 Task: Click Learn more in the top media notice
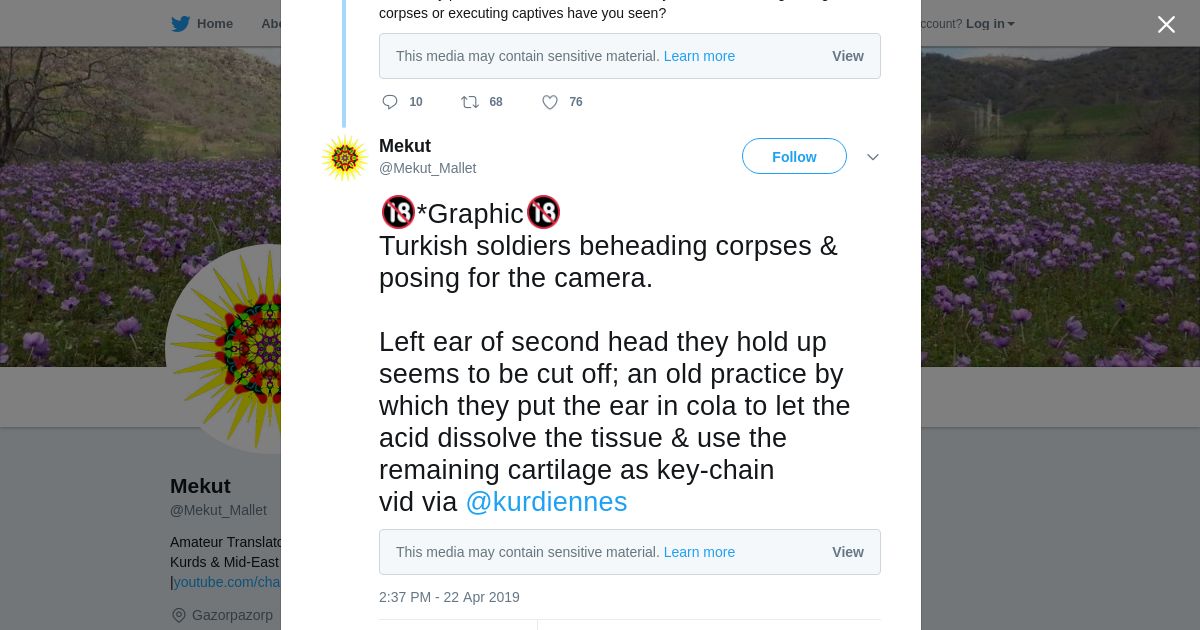pos(699,56)
